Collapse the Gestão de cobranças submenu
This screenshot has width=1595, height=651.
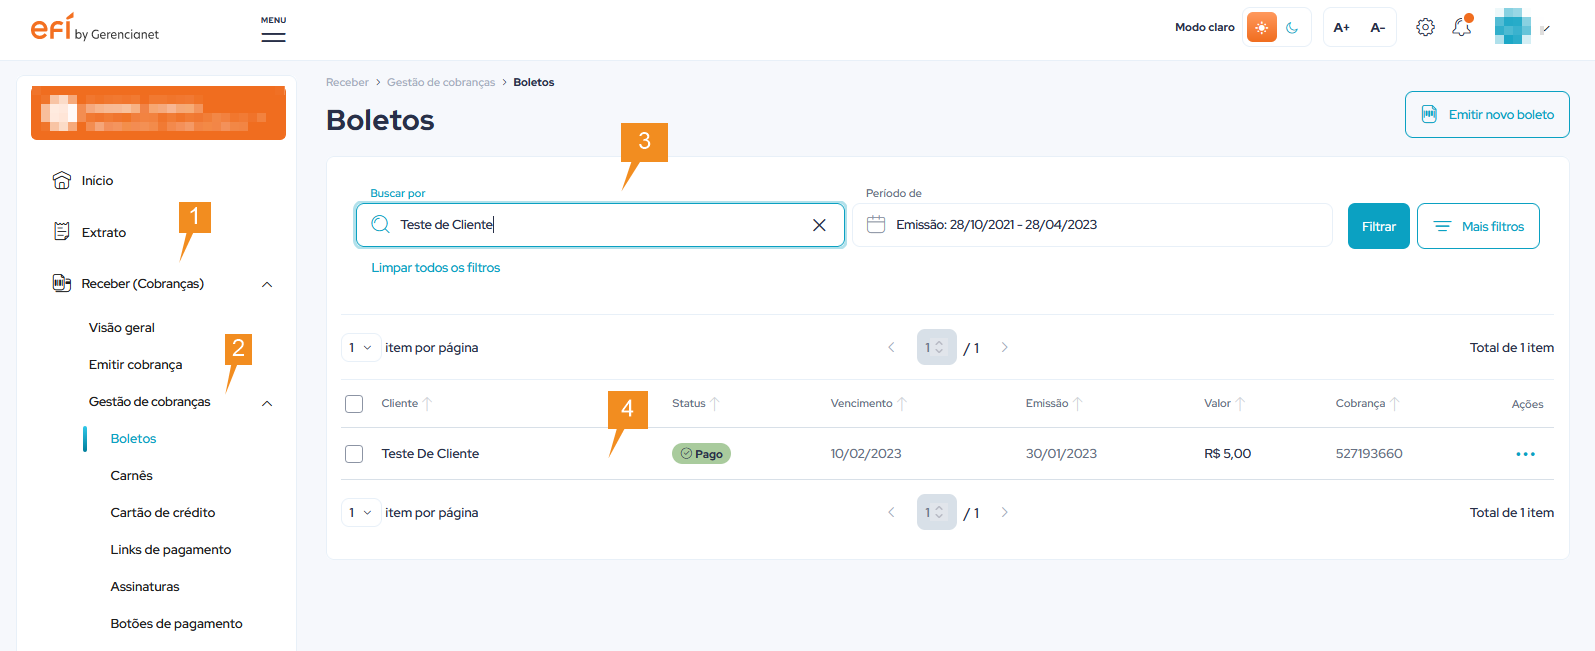(x=267, y=403)
